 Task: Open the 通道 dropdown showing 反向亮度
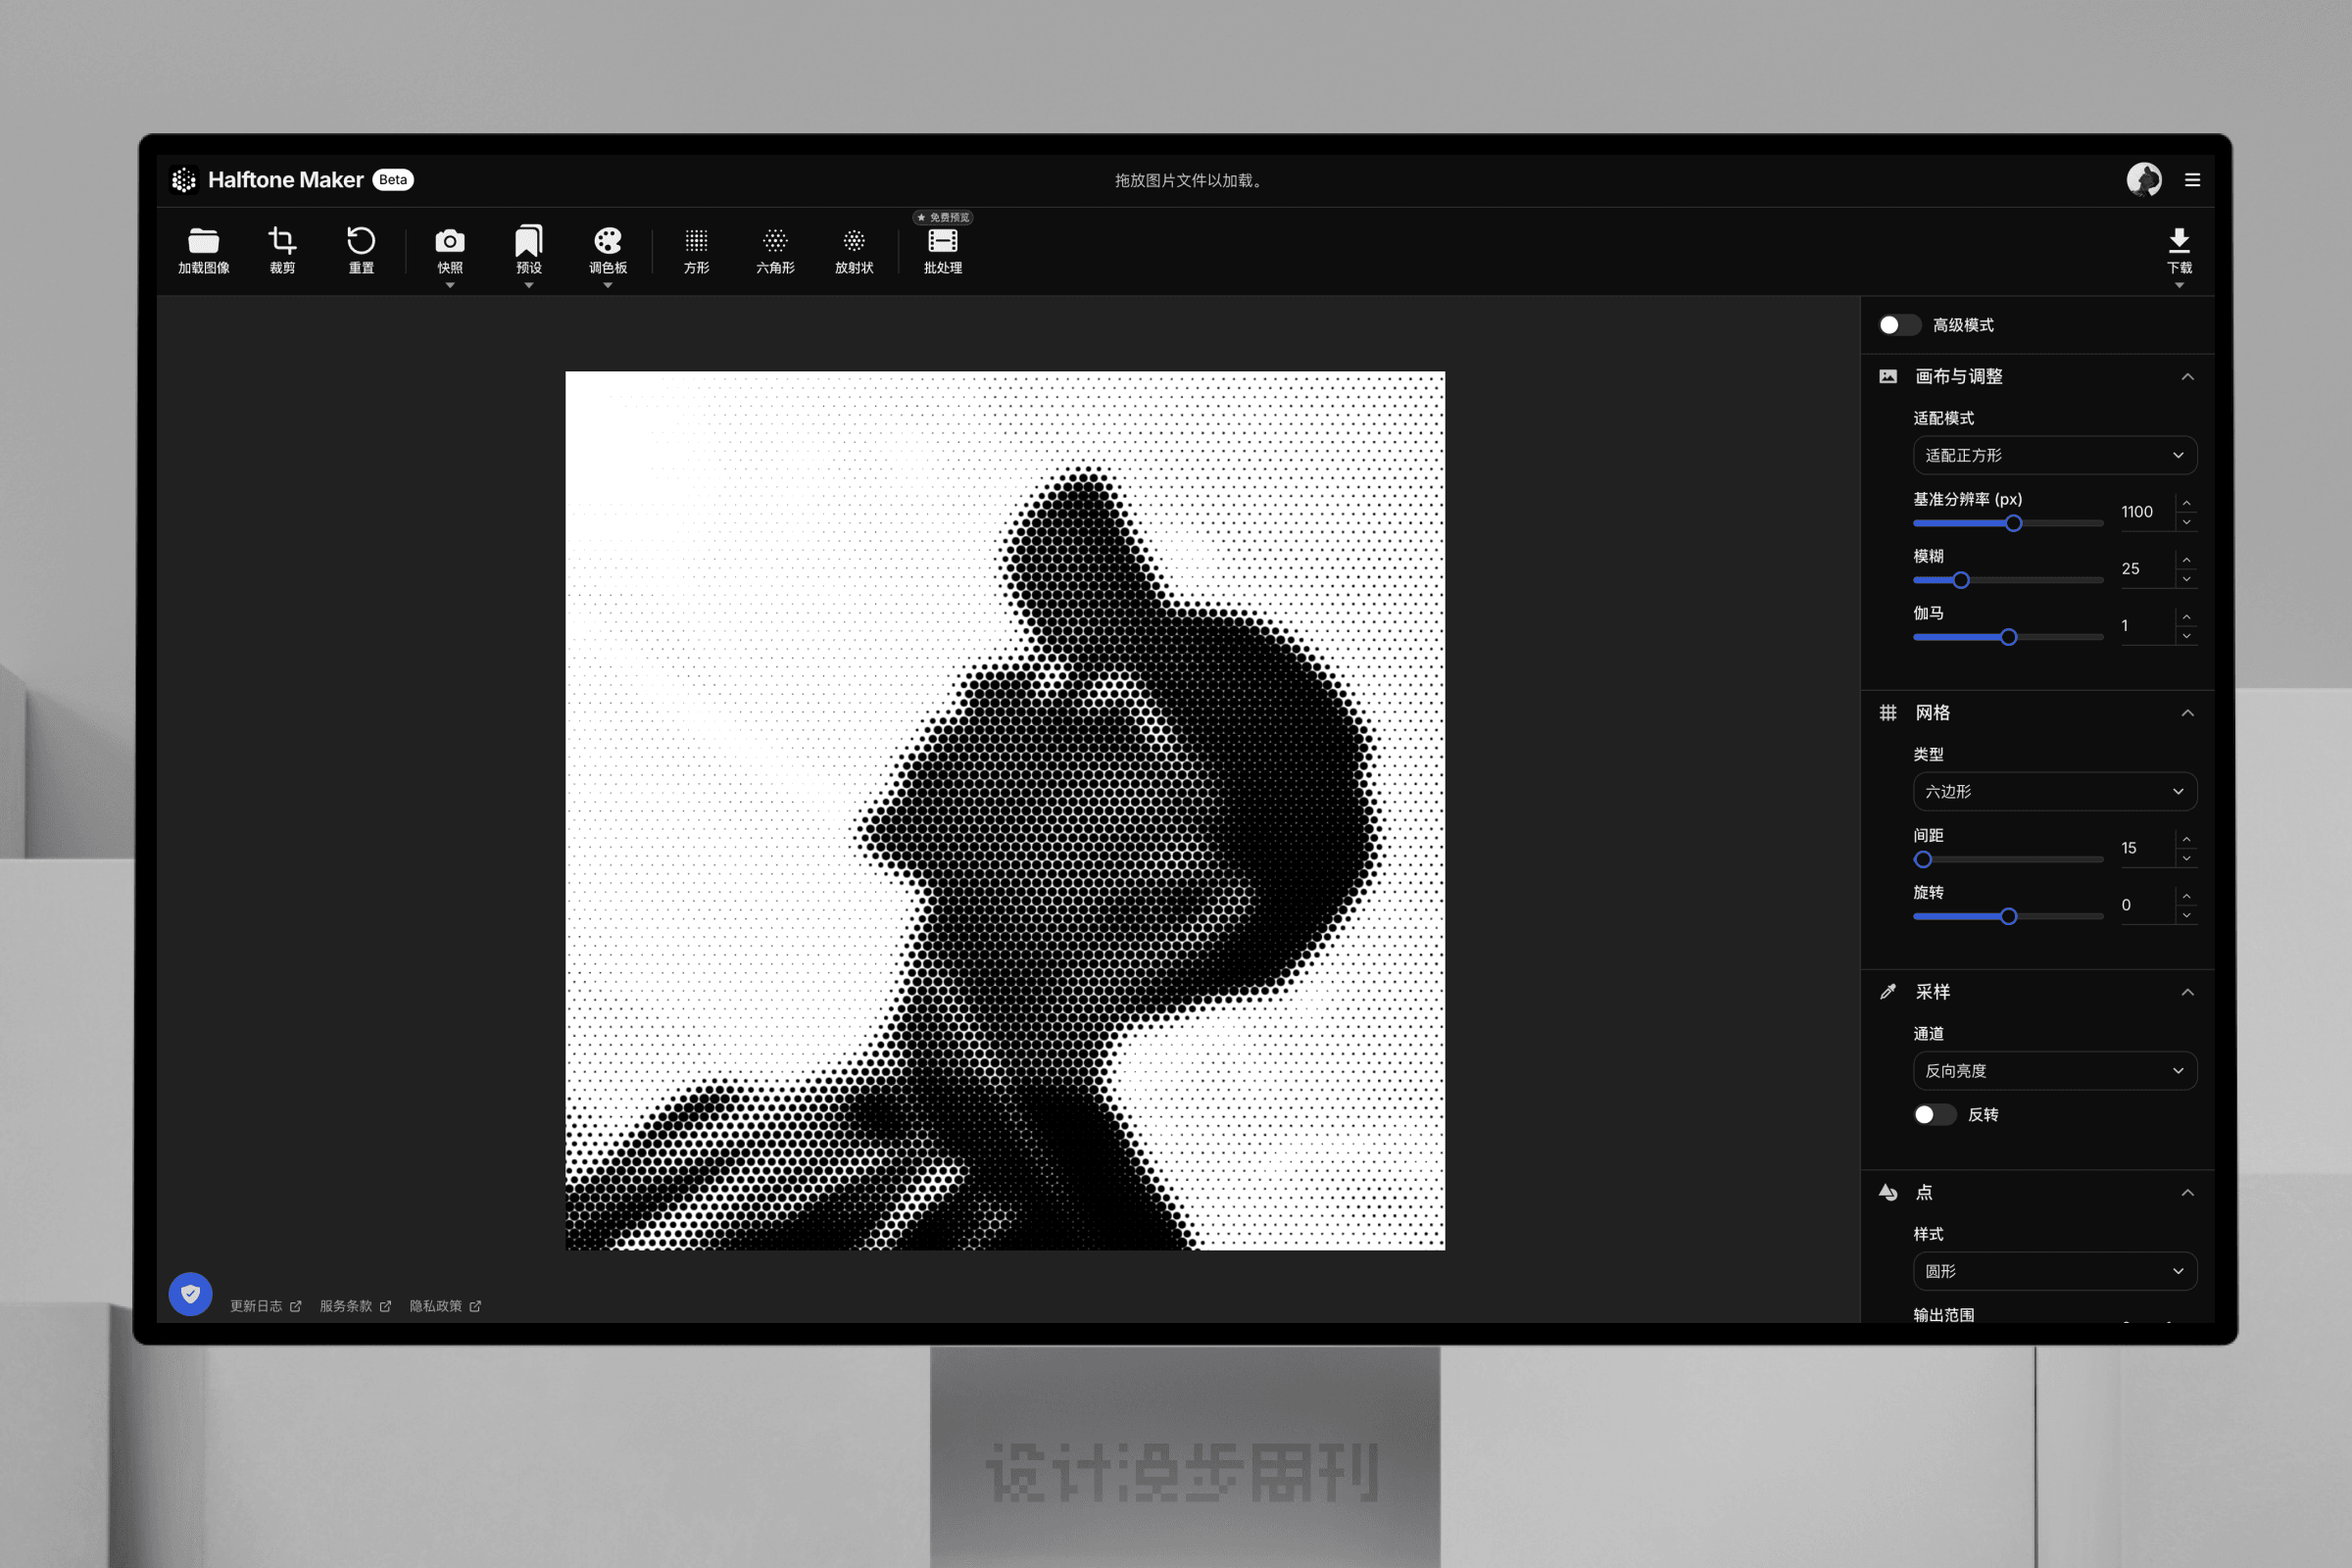2054,1071
